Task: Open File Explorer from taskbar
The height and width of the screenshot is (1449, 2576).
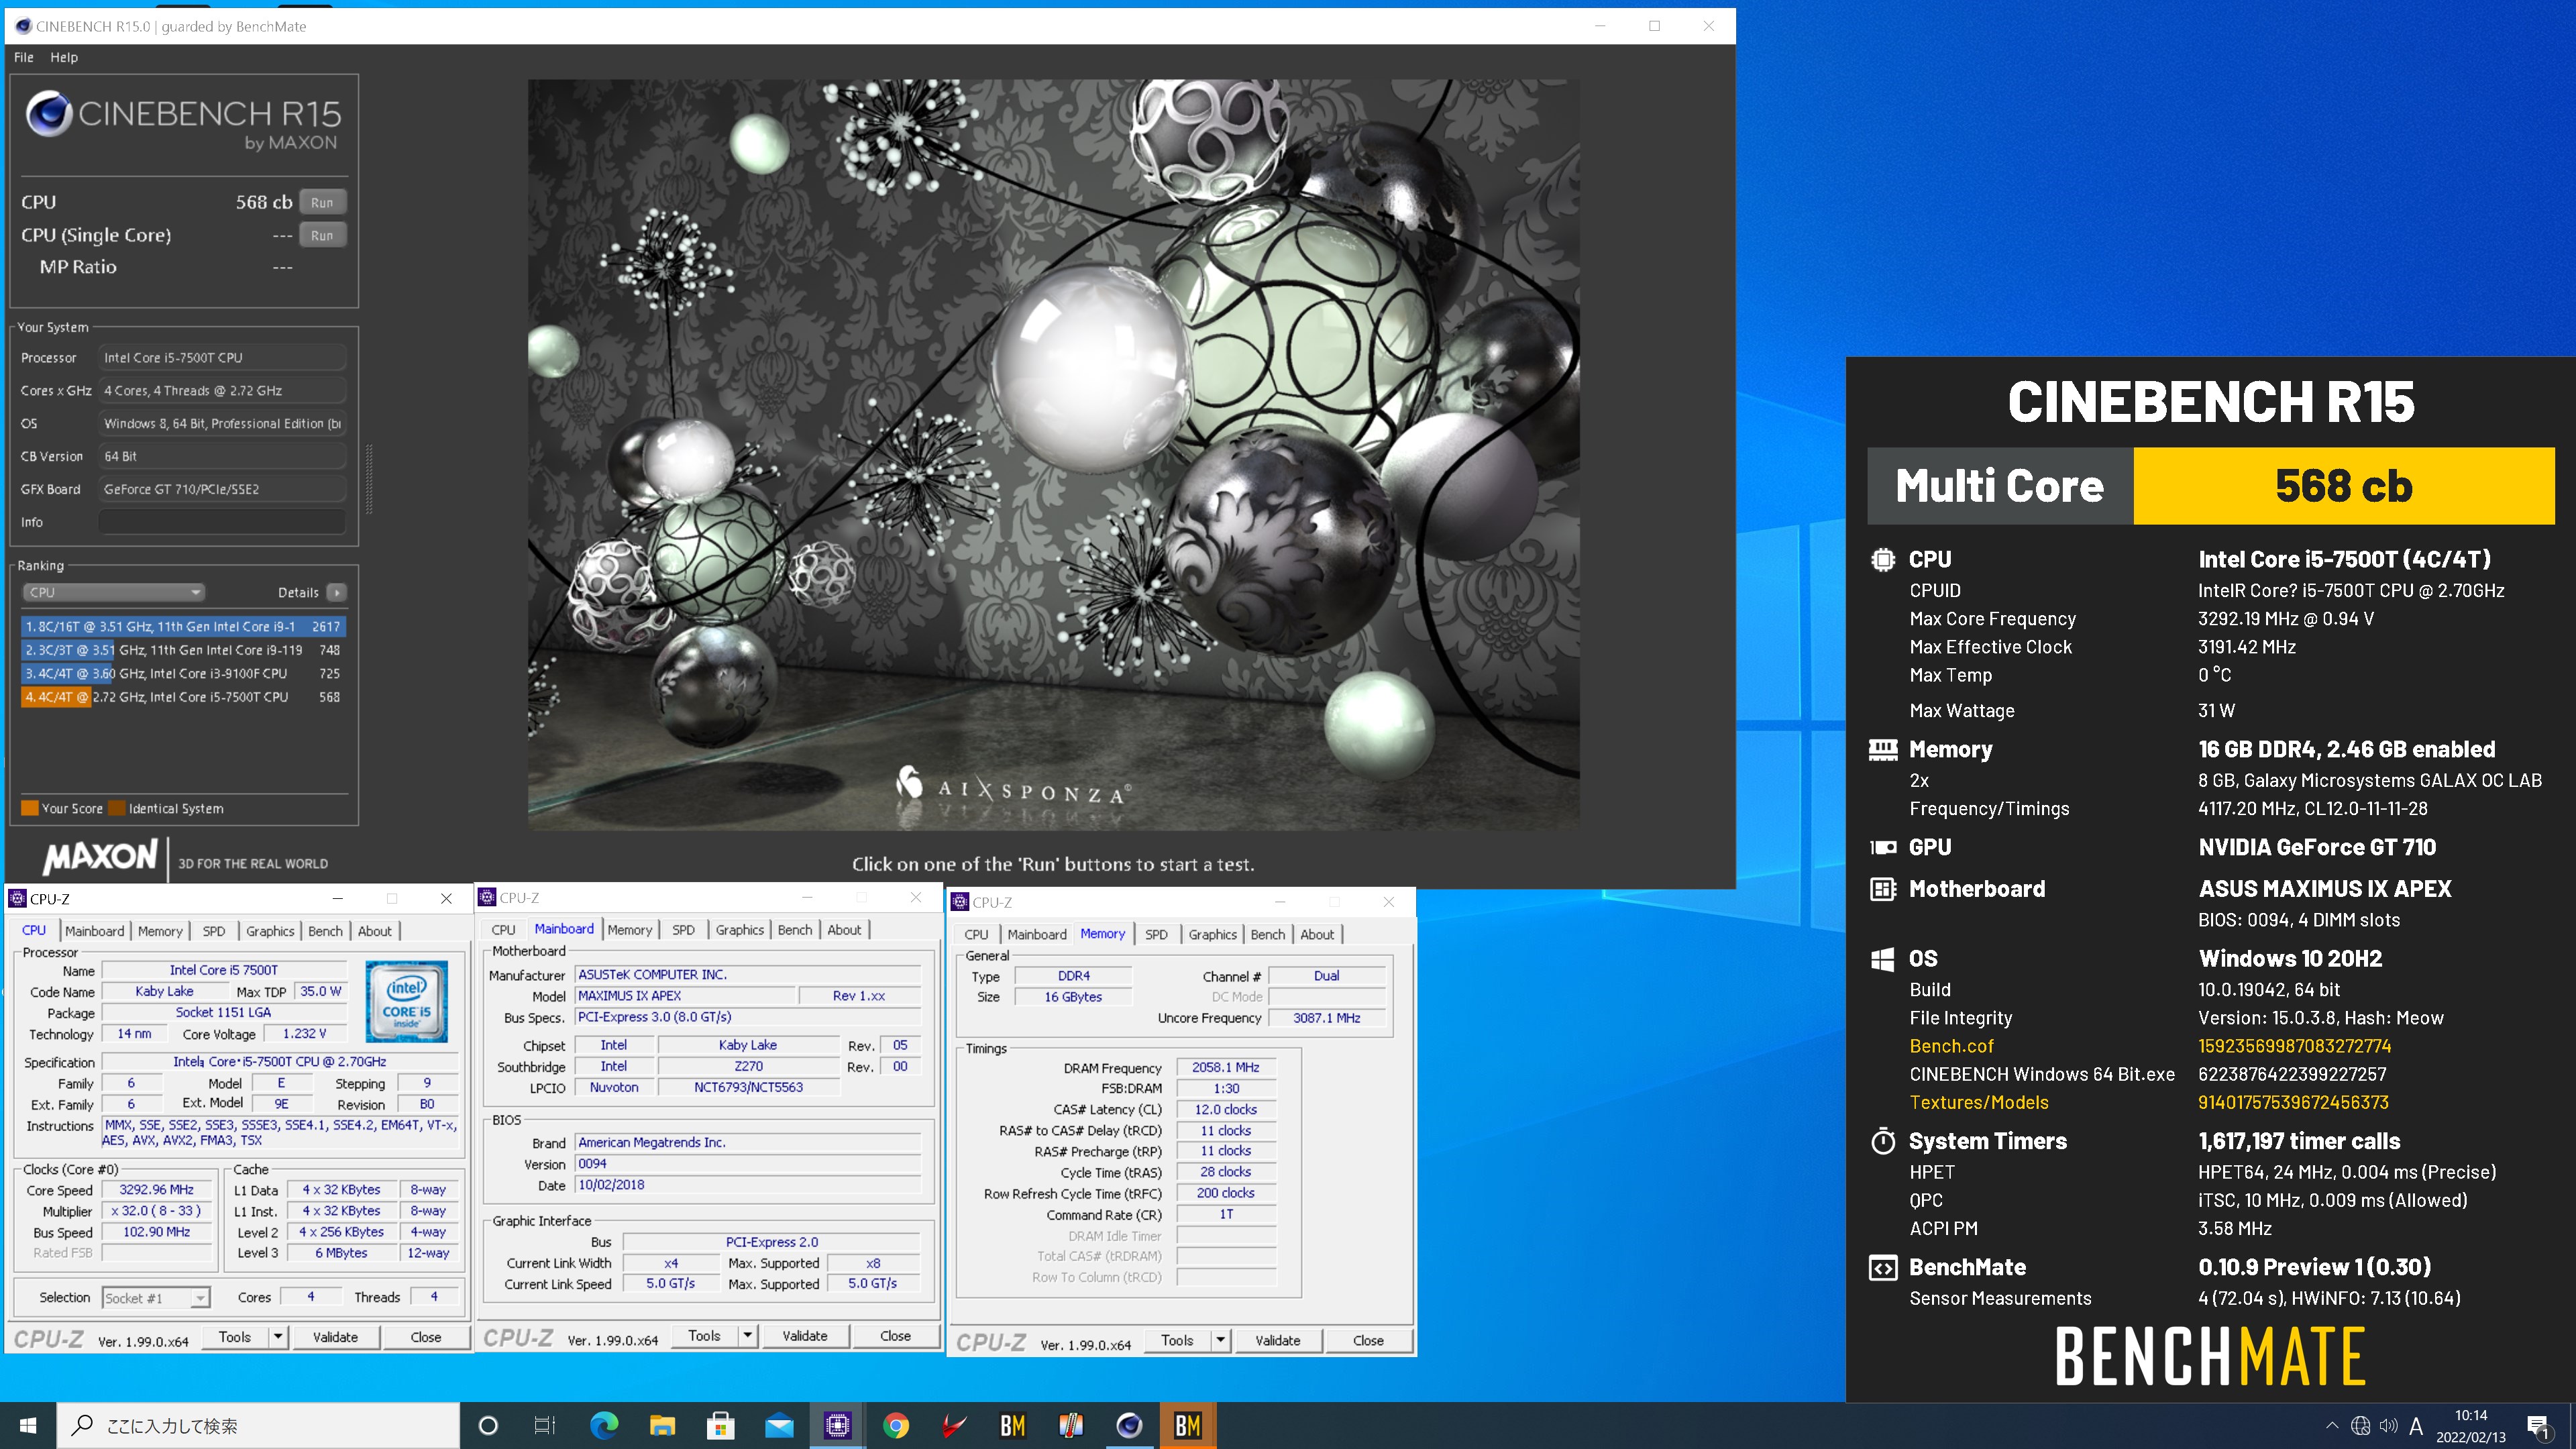Action: coord(662,1425)
